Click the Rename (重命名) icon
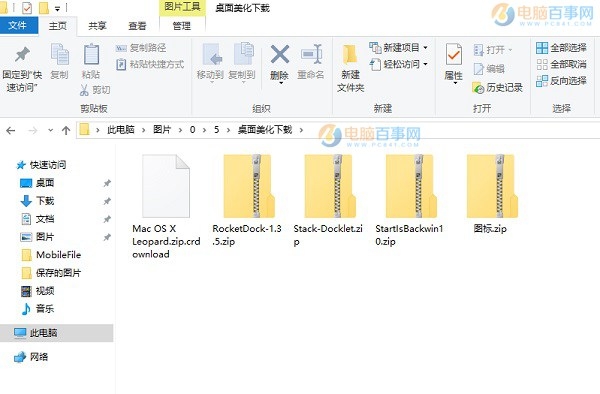Image resolution: width=600 pixels, height=394 pixels. pyautogui.click(x=311, y=54)
